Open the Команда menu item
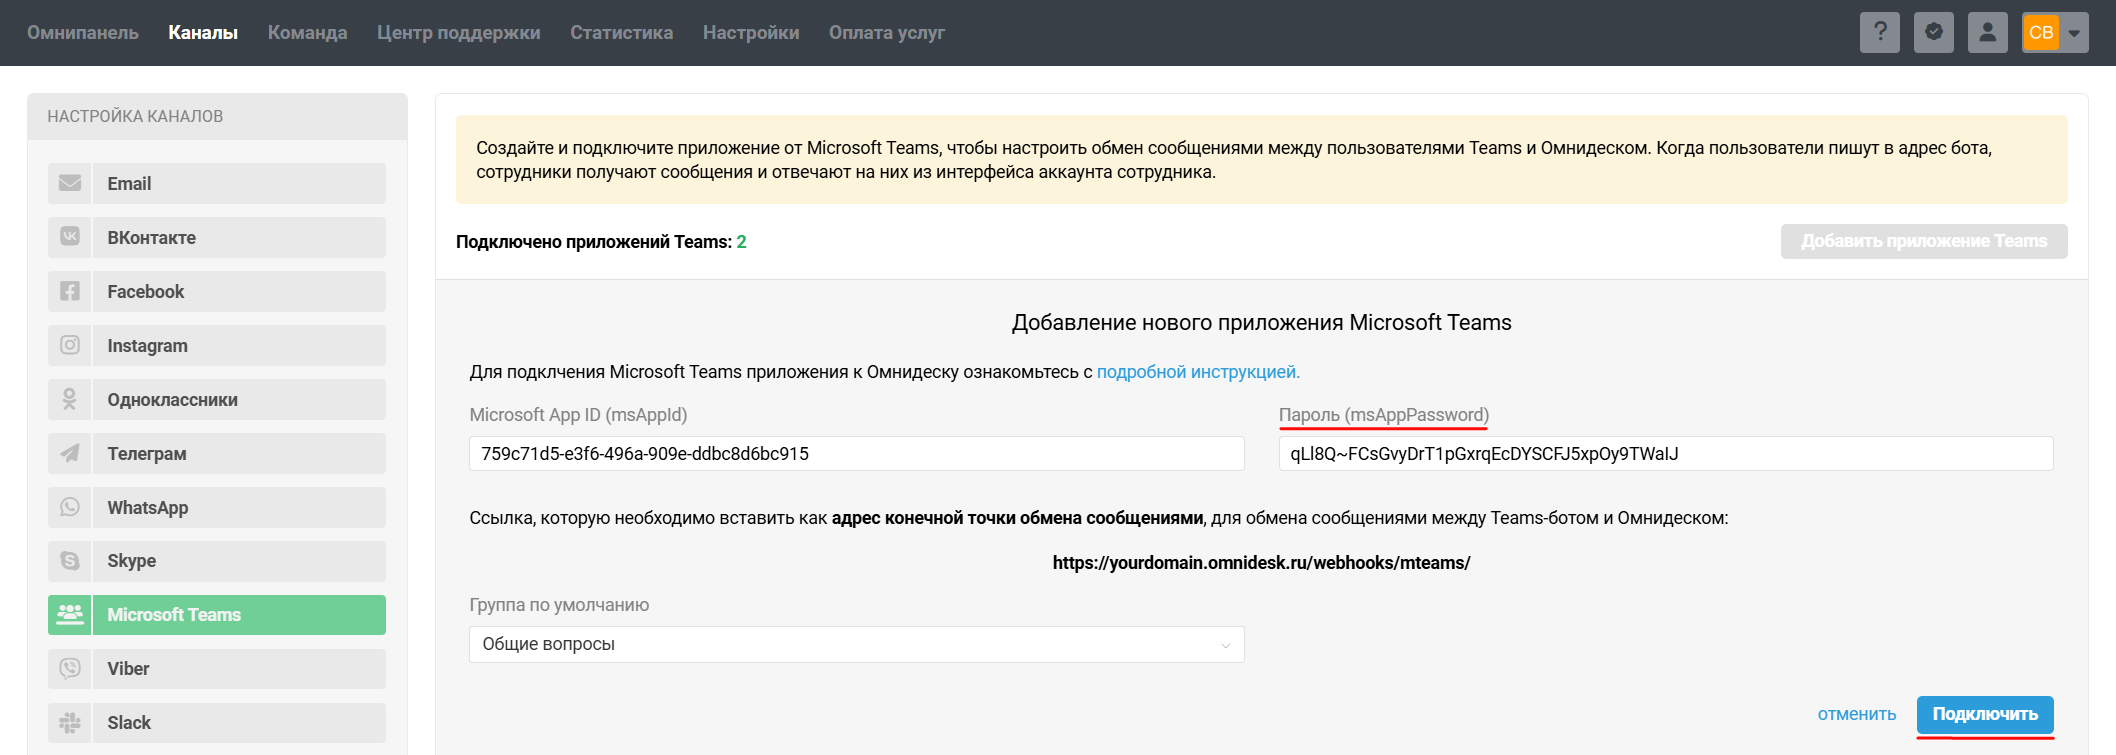Screen dimensions: 2116x755 [308, 33]
